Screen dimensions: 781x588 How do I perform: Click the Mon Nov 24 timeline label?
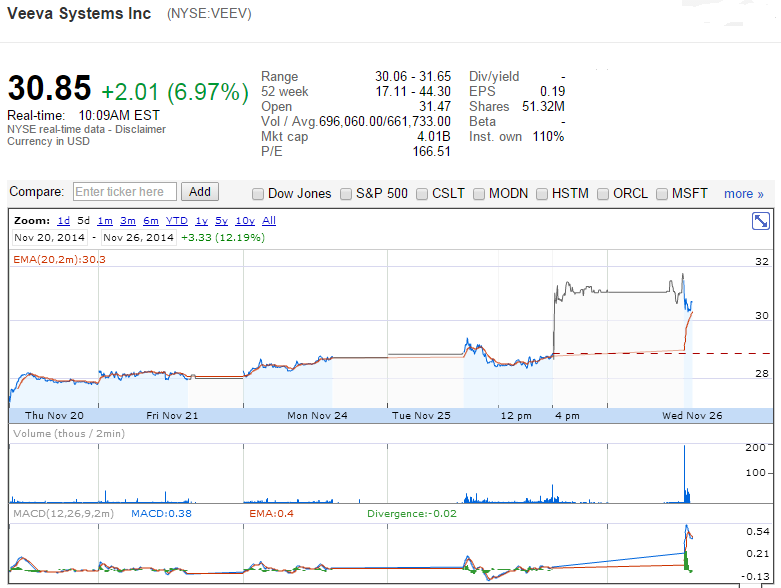[x=317, y=415]
